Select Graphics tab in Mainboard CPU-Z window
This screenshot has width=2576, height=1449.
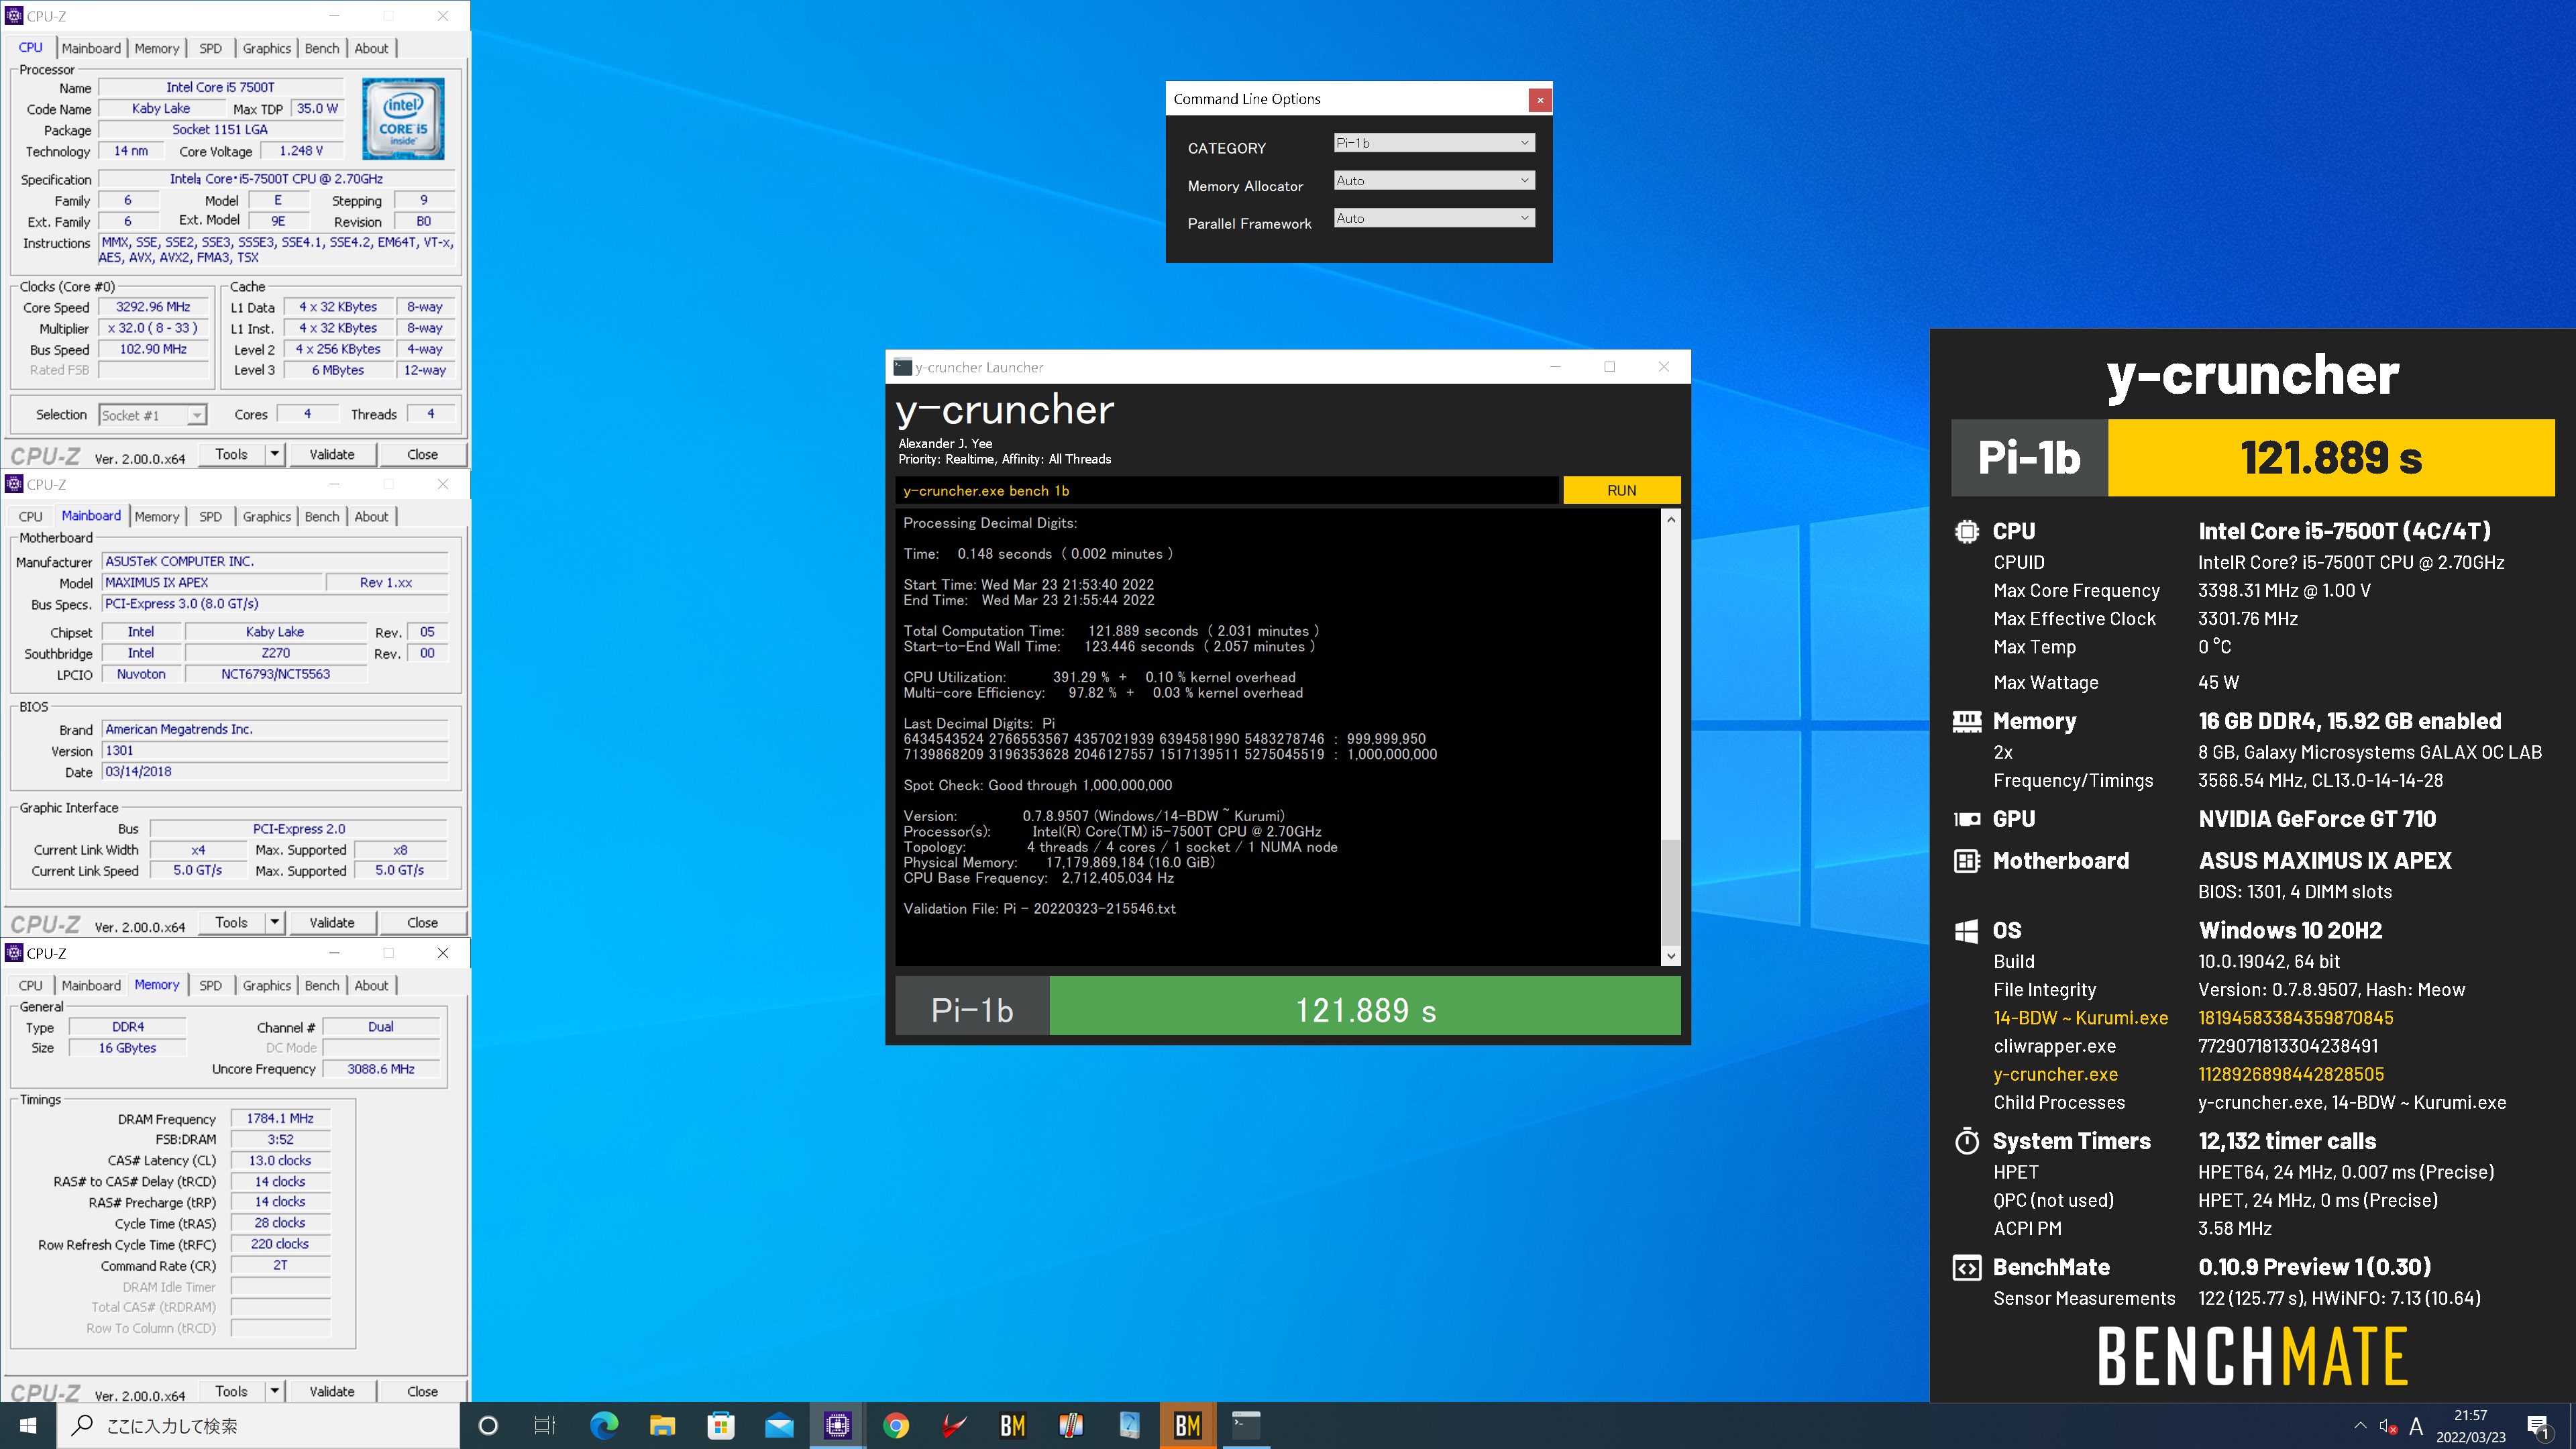[267, 516]
